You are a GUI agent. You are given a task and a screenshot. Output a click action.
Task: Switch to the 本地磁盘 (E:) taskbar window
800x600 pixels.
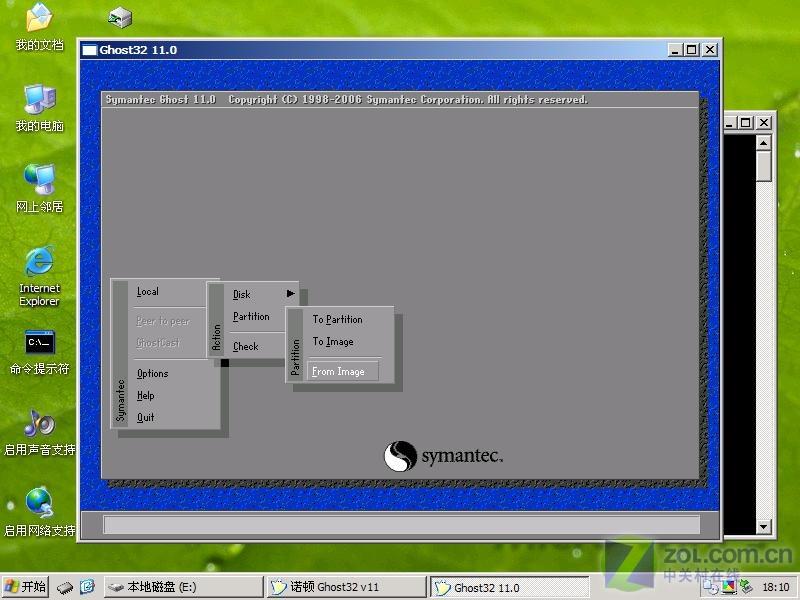184,587
